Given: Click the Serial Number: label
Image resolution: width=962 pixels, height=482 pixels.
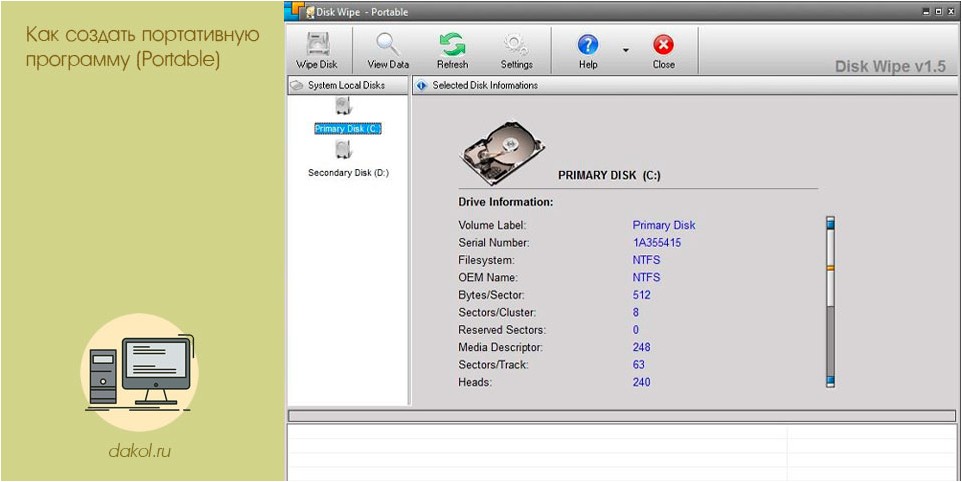Looking at the screenshot, I should click(x=493, y=243).
